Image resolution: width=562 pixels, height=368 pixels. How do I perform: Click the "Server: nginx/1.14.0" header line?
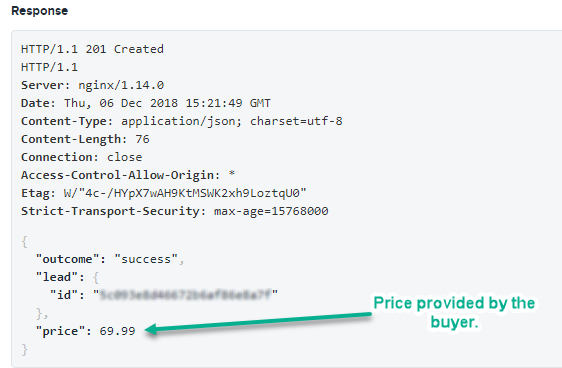[92, 85]
